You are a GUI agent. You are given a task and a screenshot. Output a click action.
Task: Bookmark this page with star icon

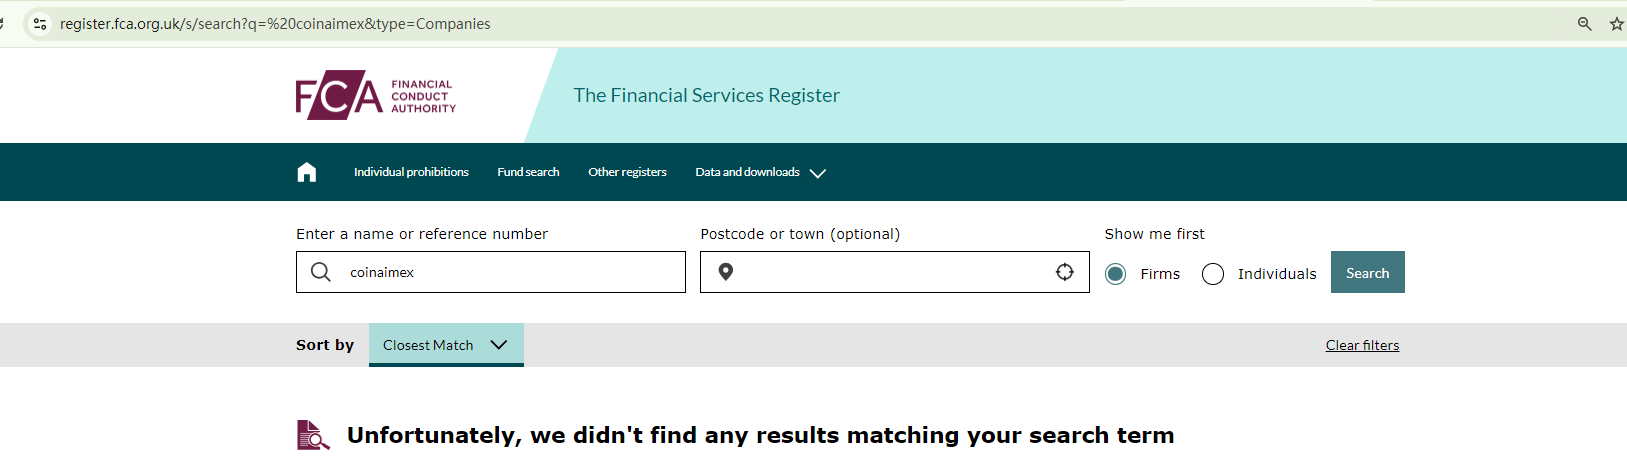(1616, 24)
